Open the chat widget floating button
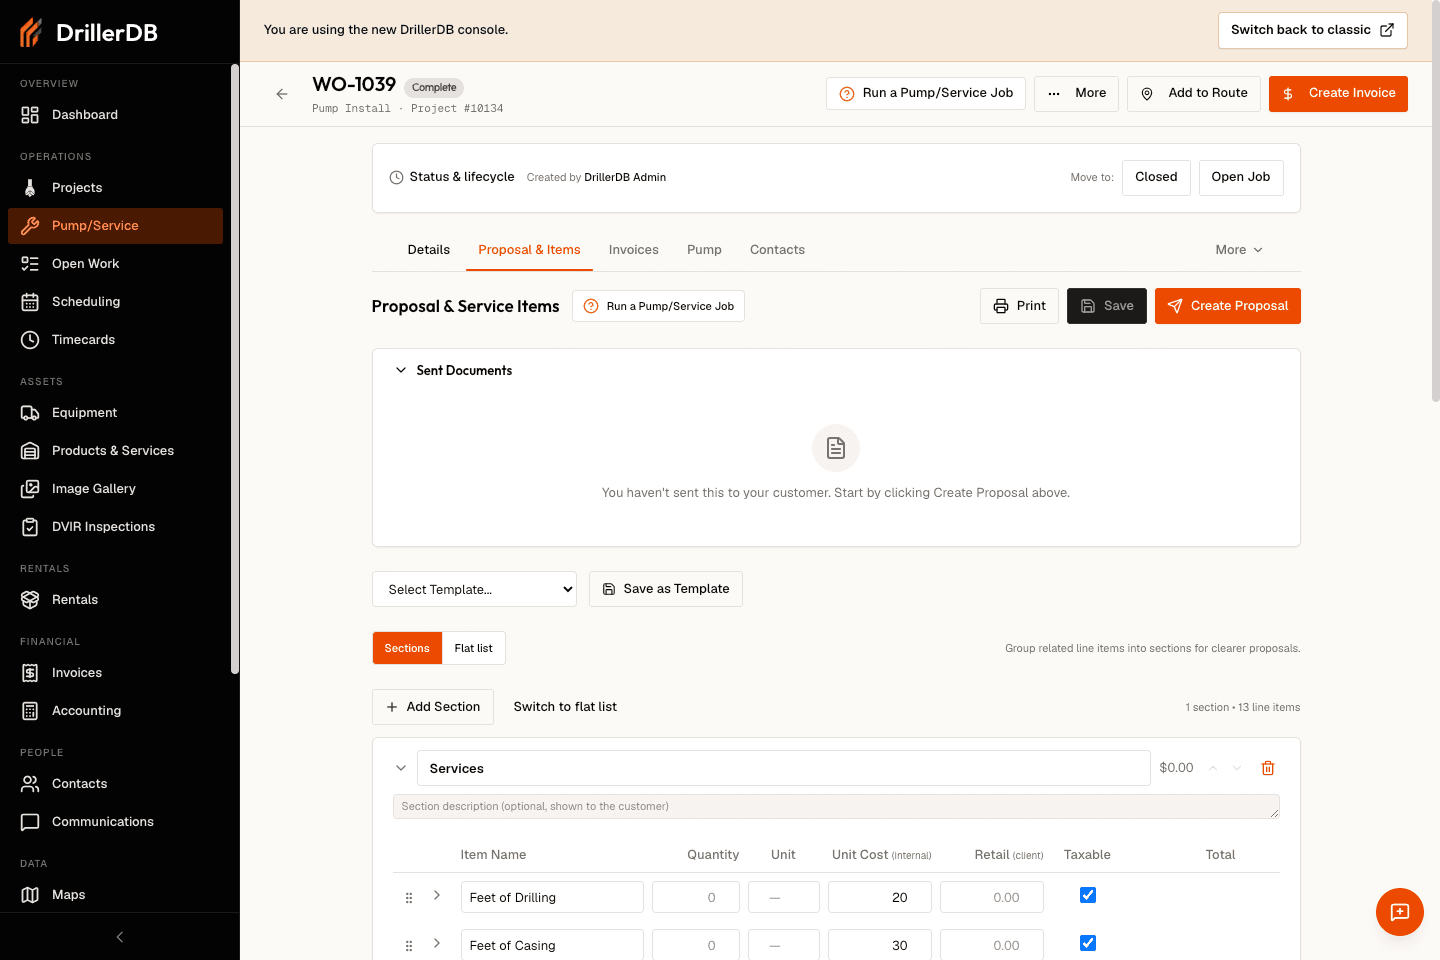This screenshot has width=1440, height=960. [x=1400, y=912]
